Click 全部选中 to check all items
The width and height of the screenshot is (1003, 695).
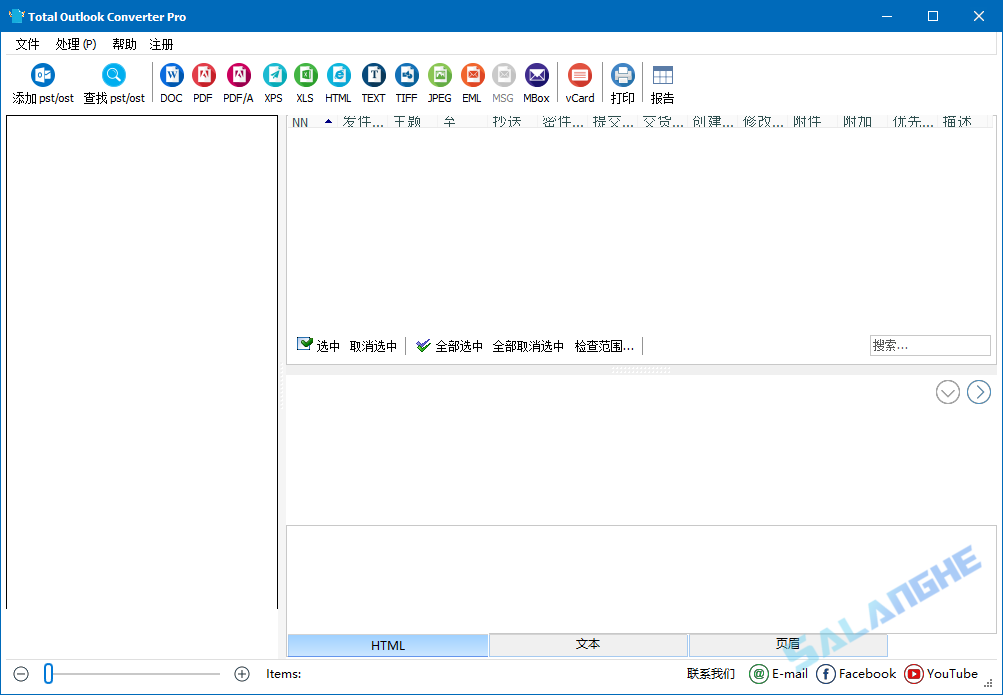[457, 345]
